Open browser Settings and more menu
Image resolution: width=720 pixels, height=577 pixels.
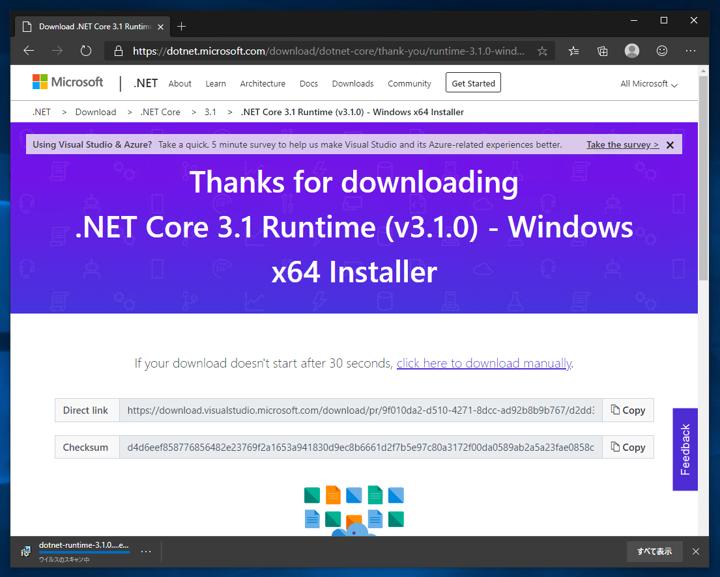[x=691, y=50]
